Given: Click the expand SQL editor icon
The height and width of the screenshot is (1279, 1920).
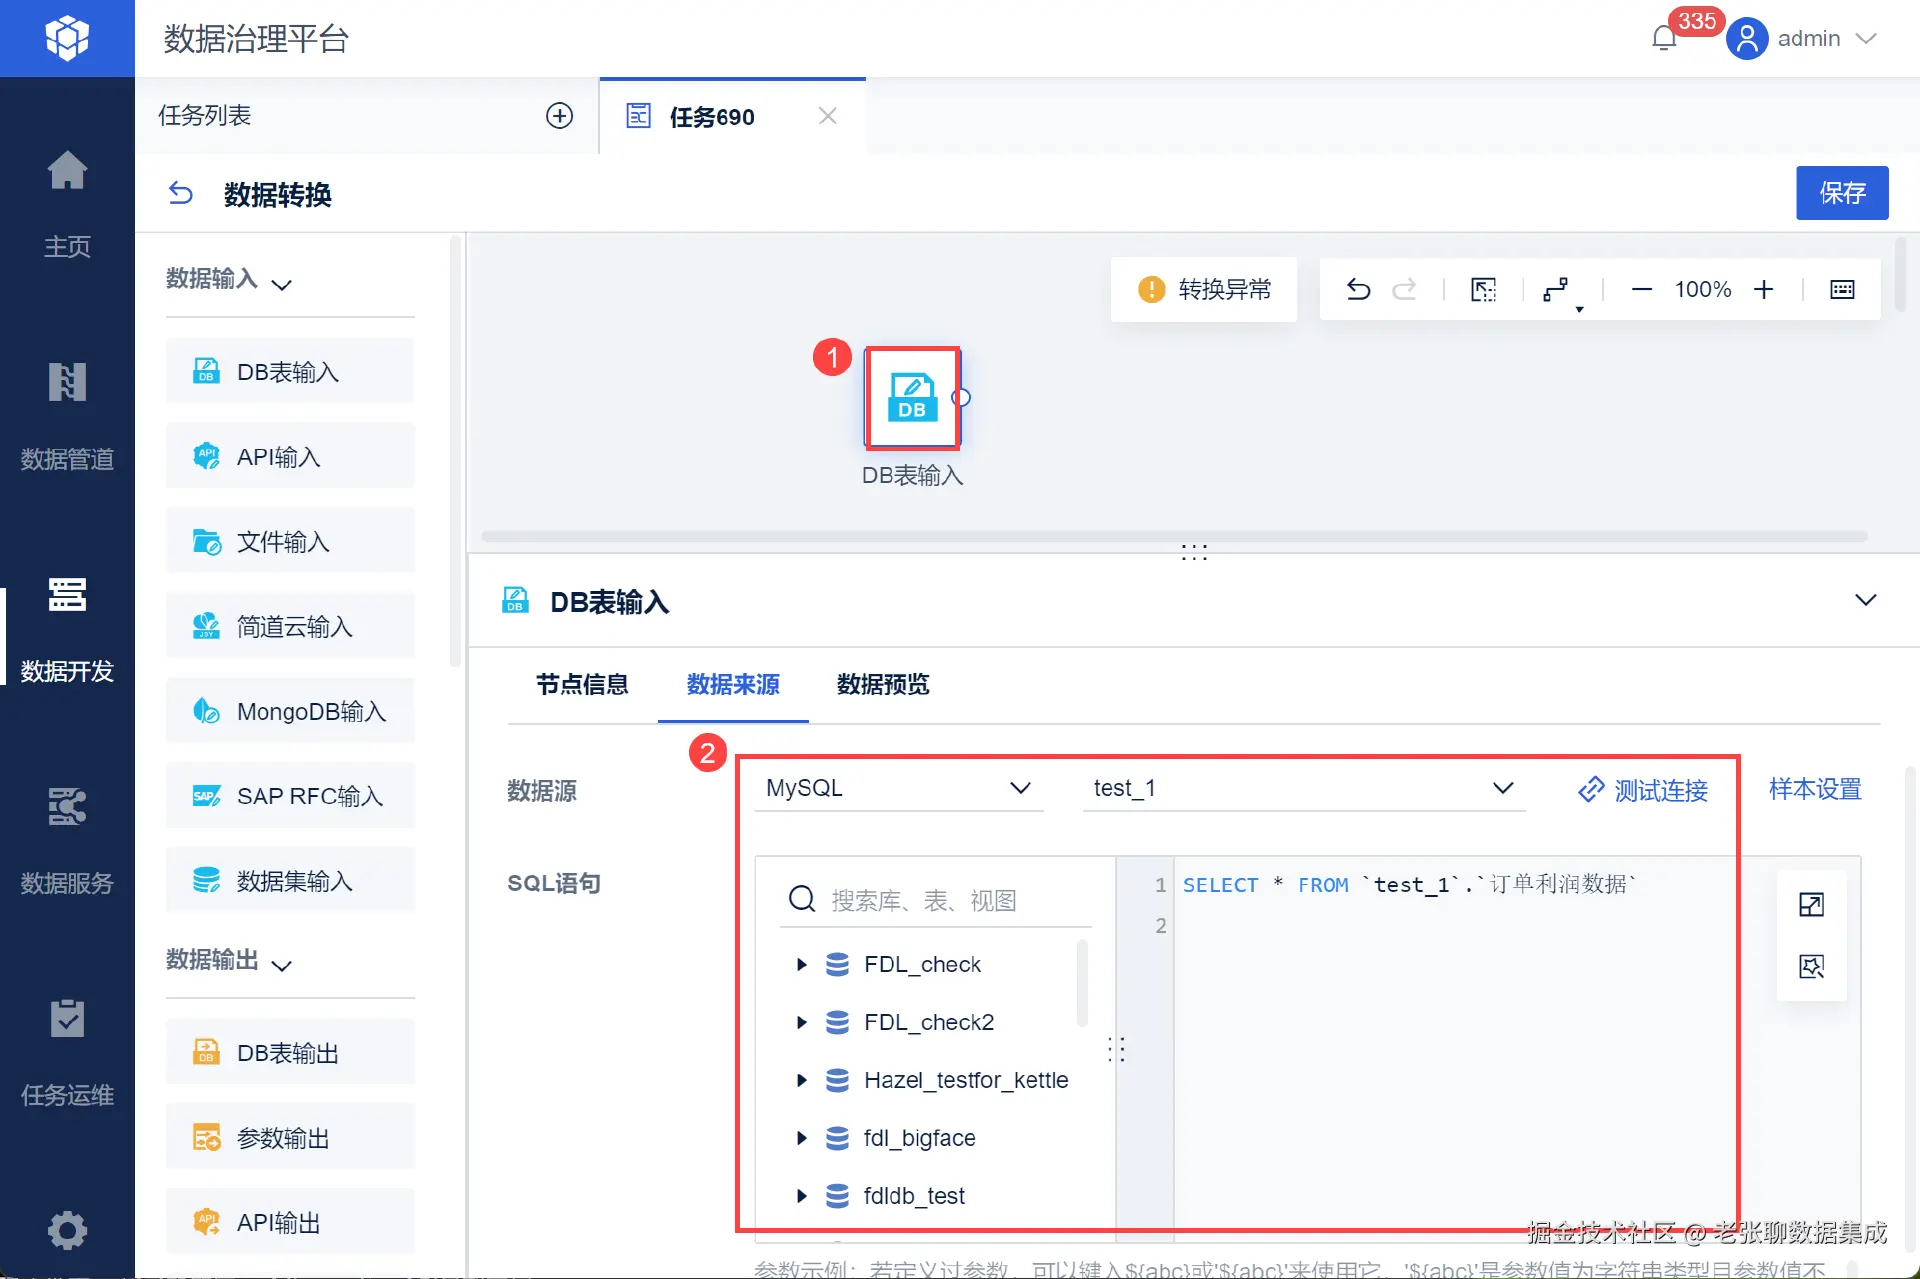Looking at the screenshot, I should click(x=1811, y=905).
